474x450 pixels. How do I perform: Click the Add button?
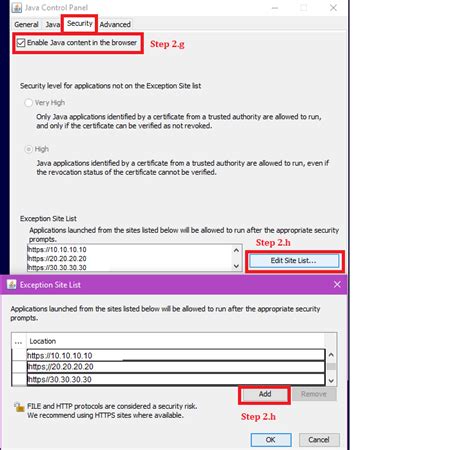tap(265, 394)
